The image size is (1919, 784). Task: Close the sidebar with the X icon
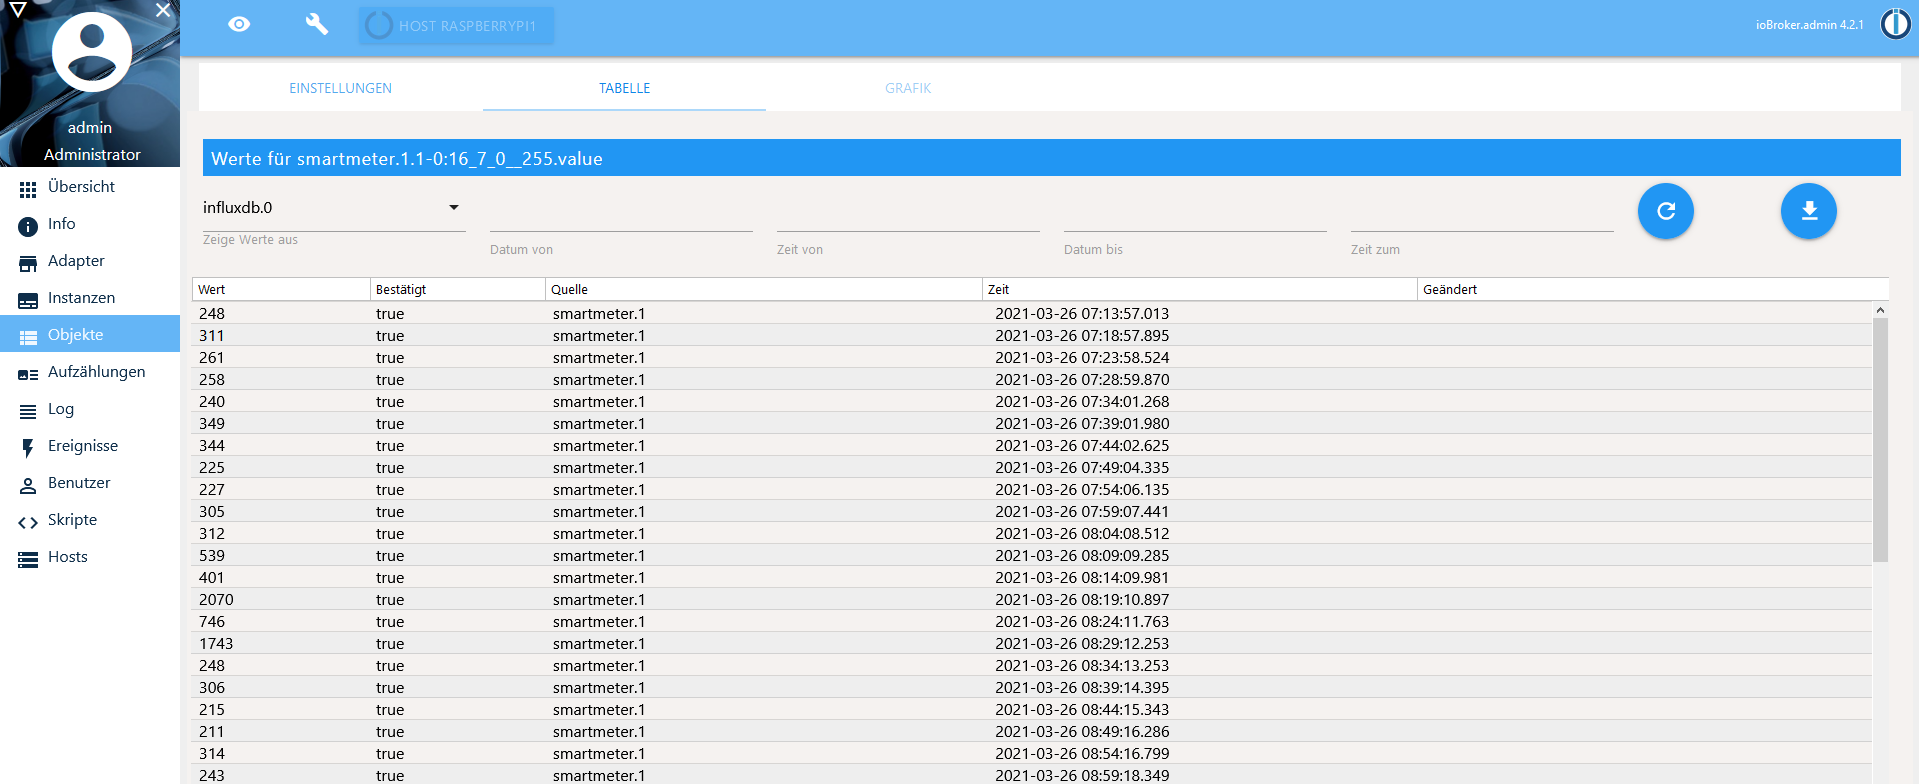pos(163,10)
